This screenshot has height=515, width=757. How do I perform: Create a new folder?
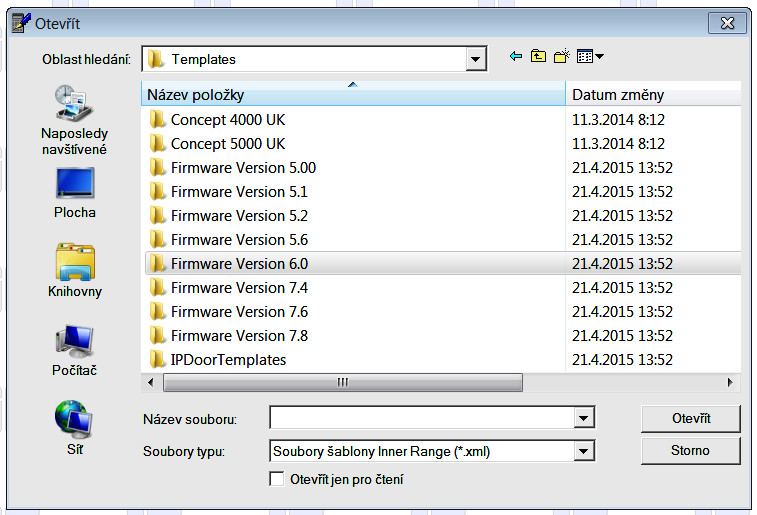click(561, 57)
